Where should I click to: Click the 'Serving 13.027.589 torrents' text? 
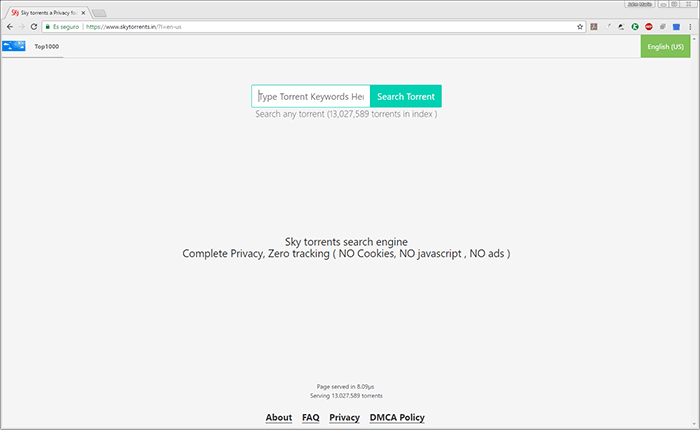pyautogui.click(x=346, y=396)
